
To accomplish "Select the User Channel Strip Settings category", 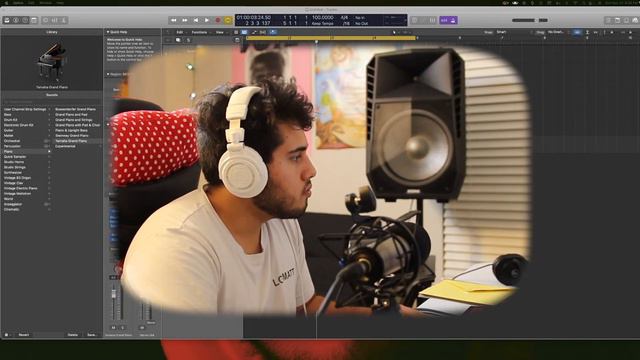I will click(25, 109).
